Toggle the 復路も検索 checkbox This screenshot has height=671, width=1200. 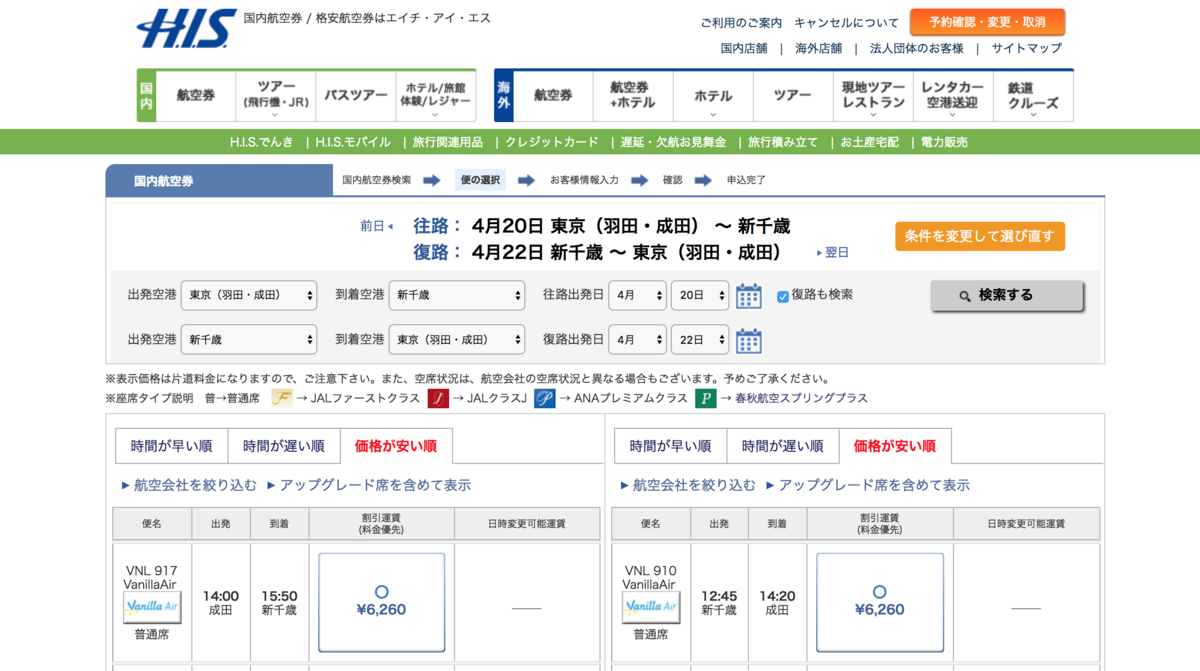coord(783,296)
